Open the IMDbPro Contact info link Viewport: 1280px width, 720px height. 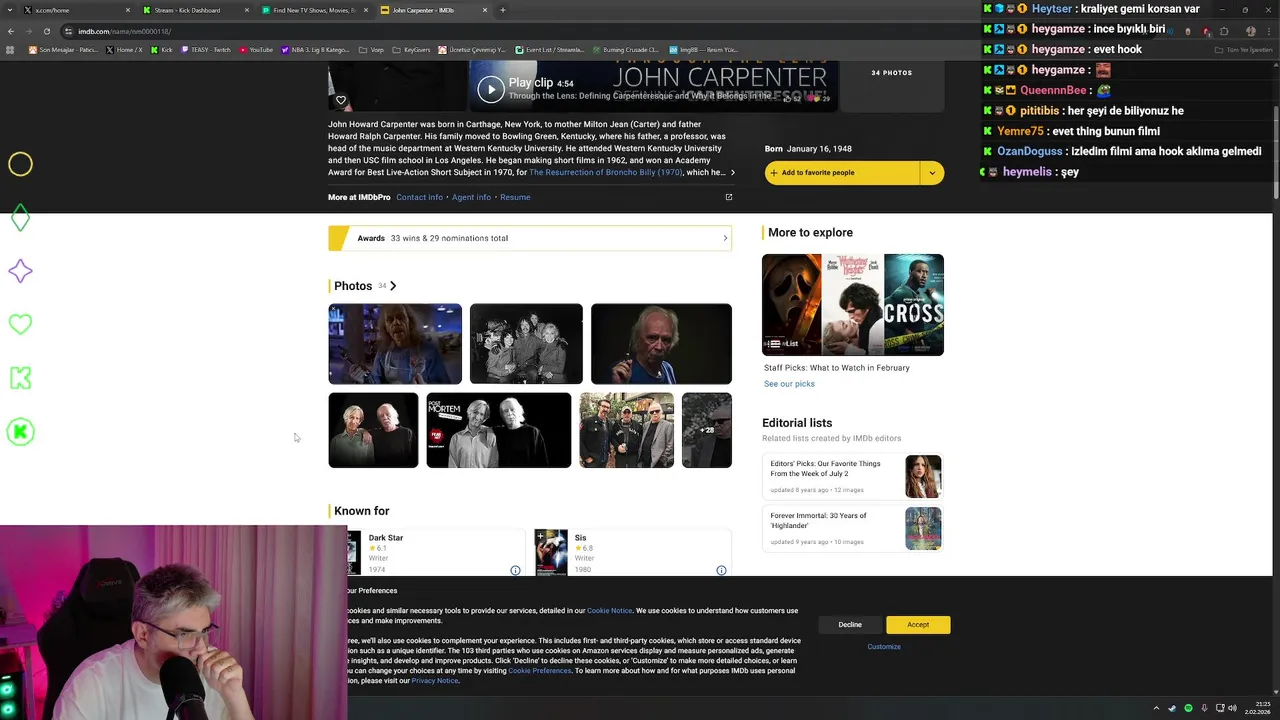(x=419, y=197)
